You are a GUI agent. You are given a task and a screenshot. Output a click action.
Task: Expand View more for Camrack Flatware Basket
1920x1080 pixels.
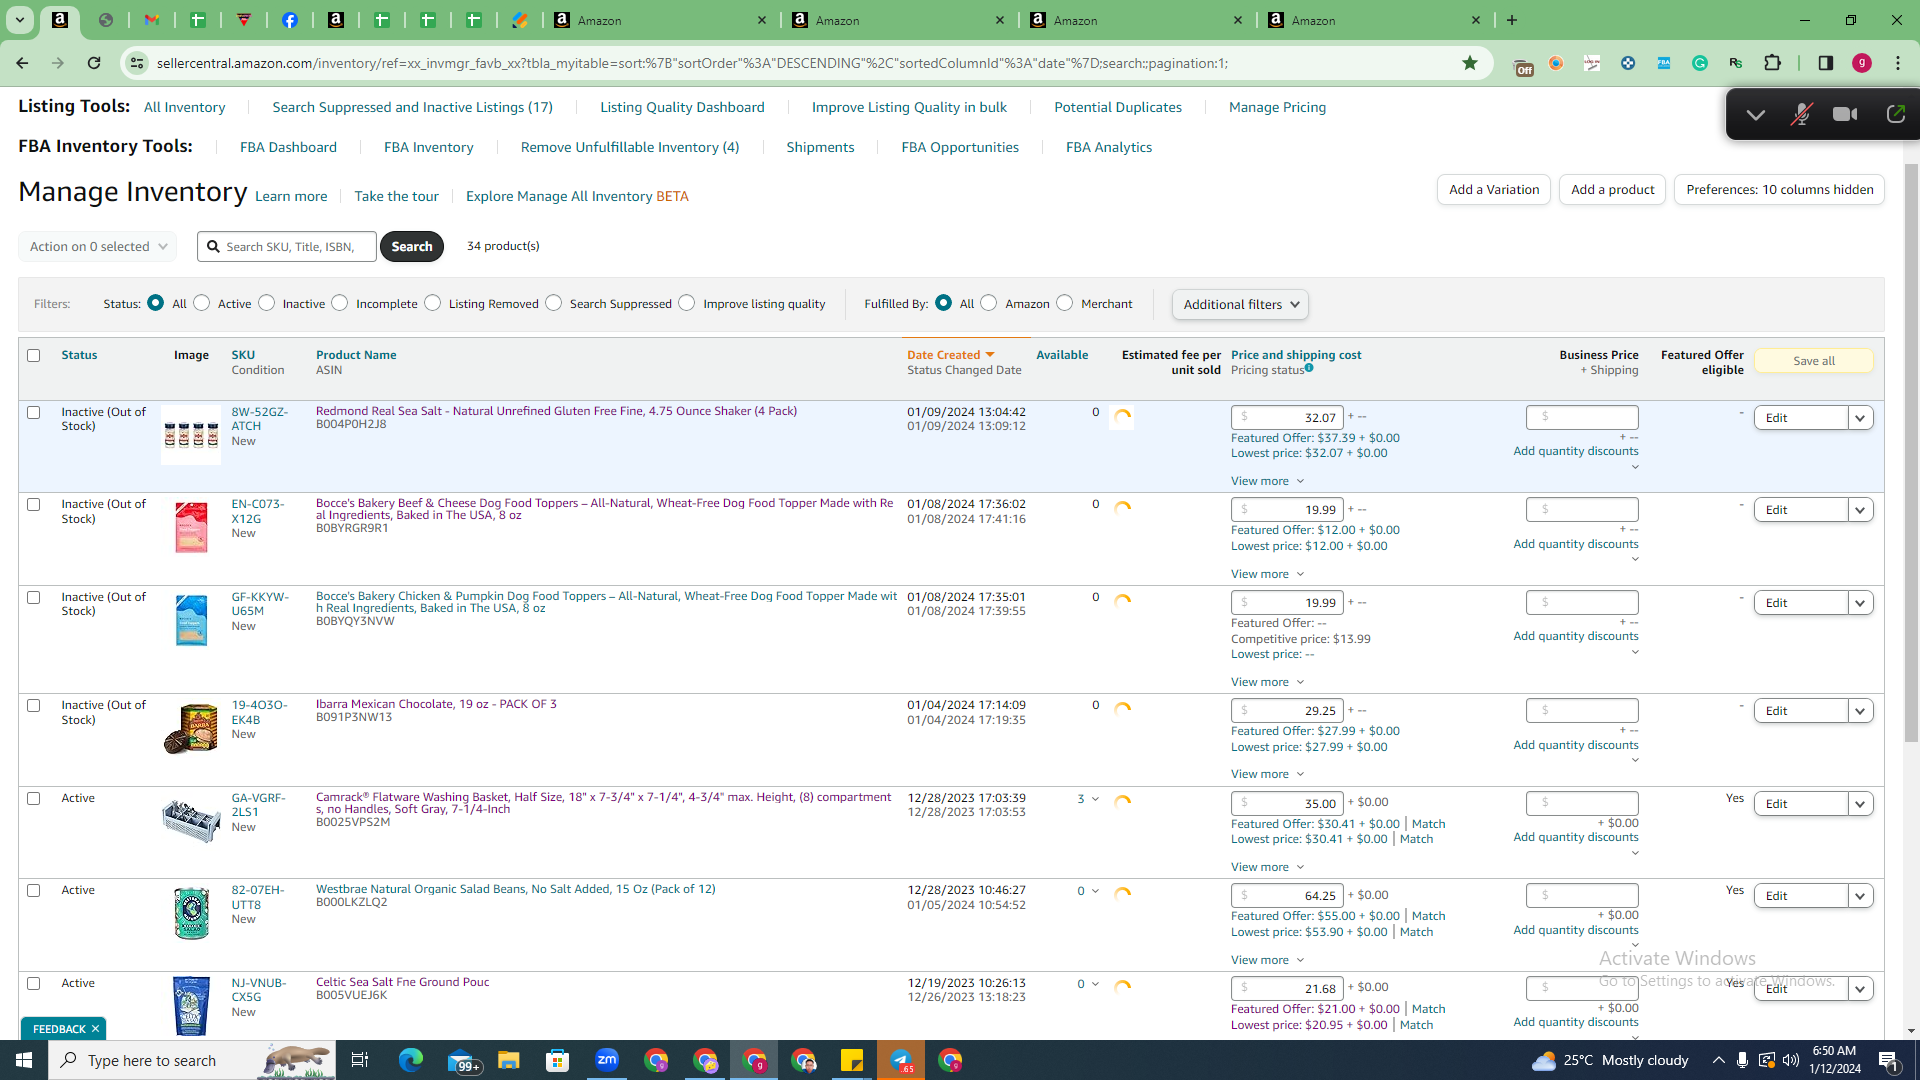pos(1267,867)
